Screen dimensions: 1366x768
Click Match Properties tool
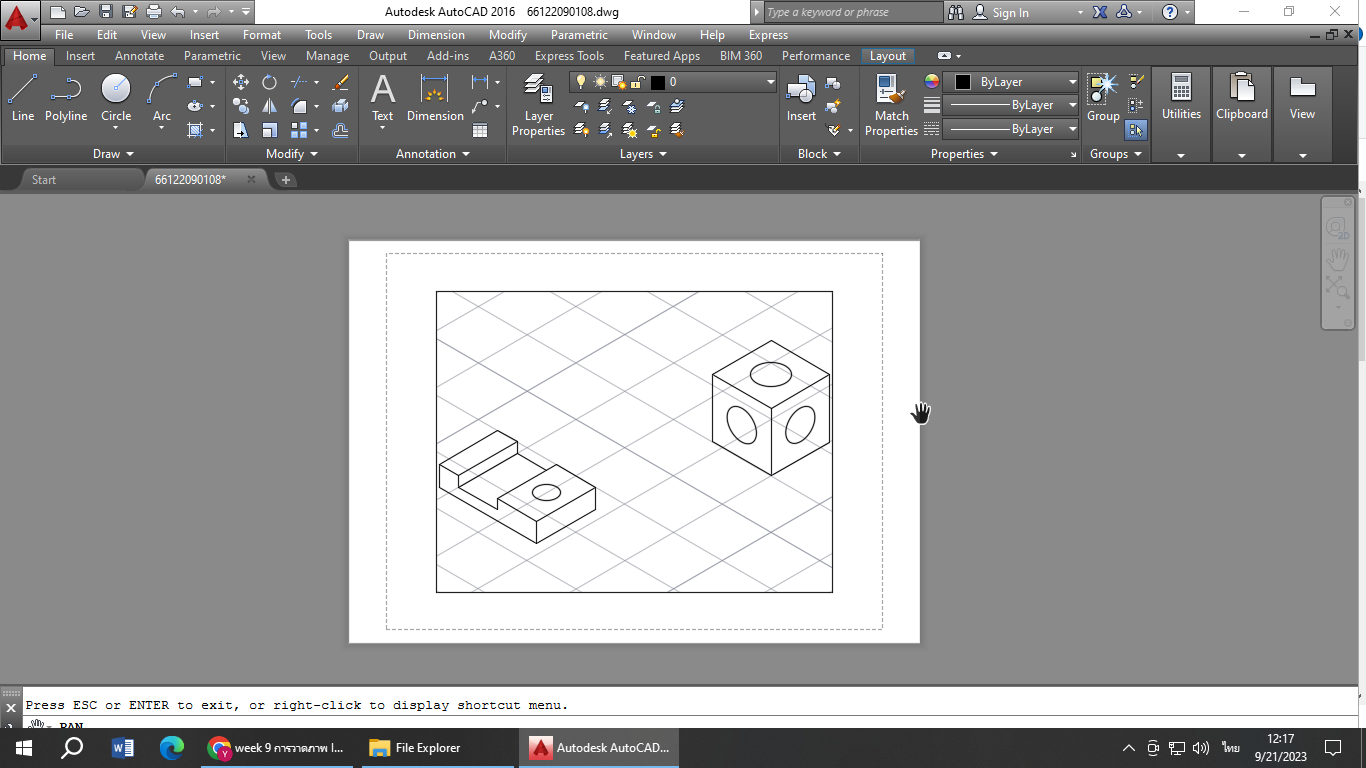pyautogui.click(x=891, y=105)
